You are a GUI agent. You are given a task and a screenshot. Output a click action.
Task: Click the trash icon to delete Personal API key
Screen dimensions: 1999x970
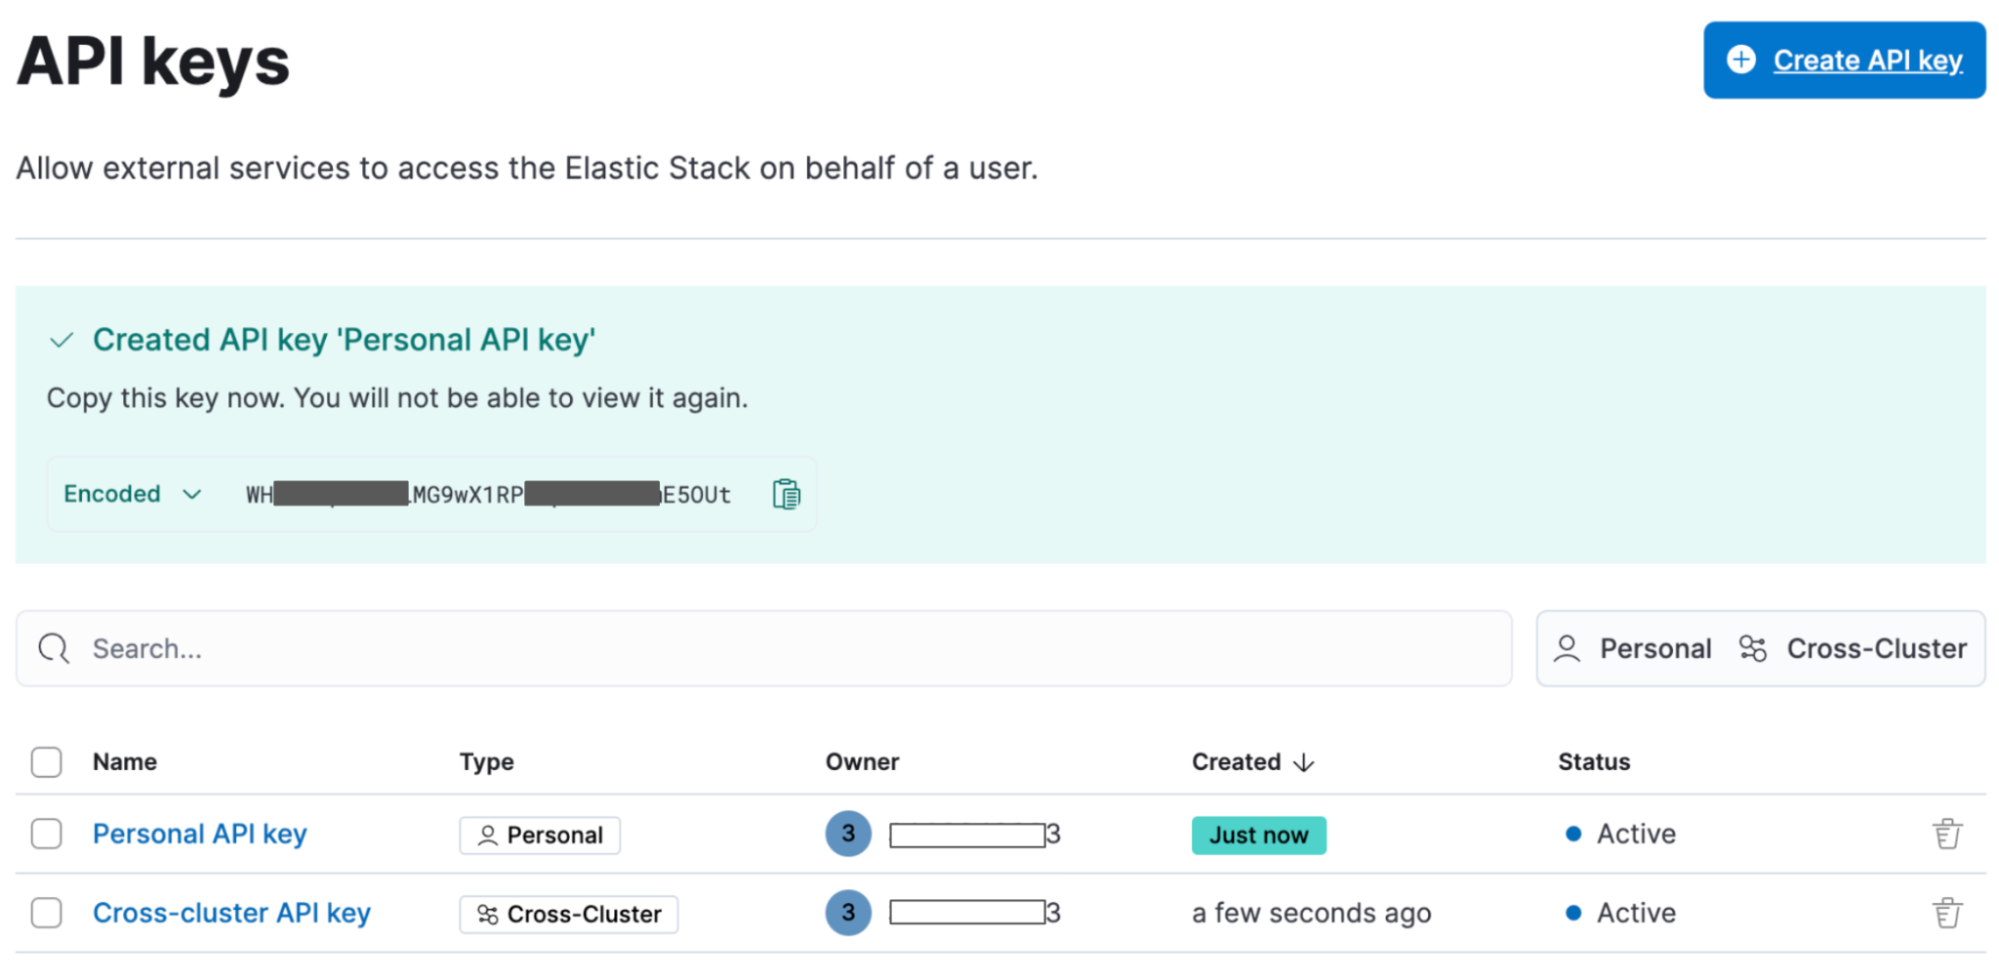[x=1947, y=833]
